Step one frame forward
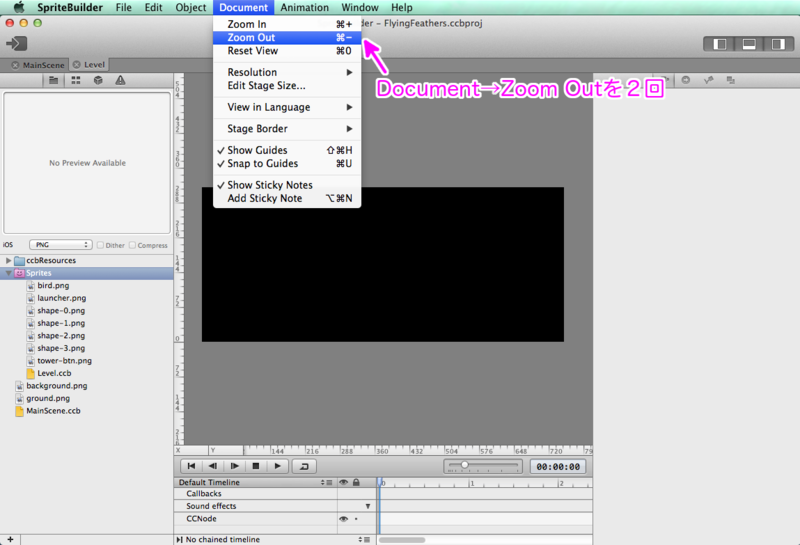800x545 pixels. (234, 466)
